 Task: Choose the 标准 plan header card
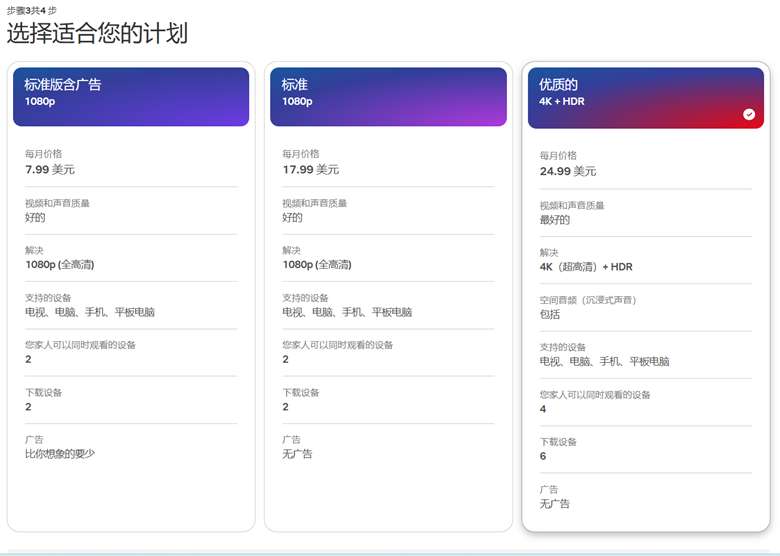click(388, 96)
